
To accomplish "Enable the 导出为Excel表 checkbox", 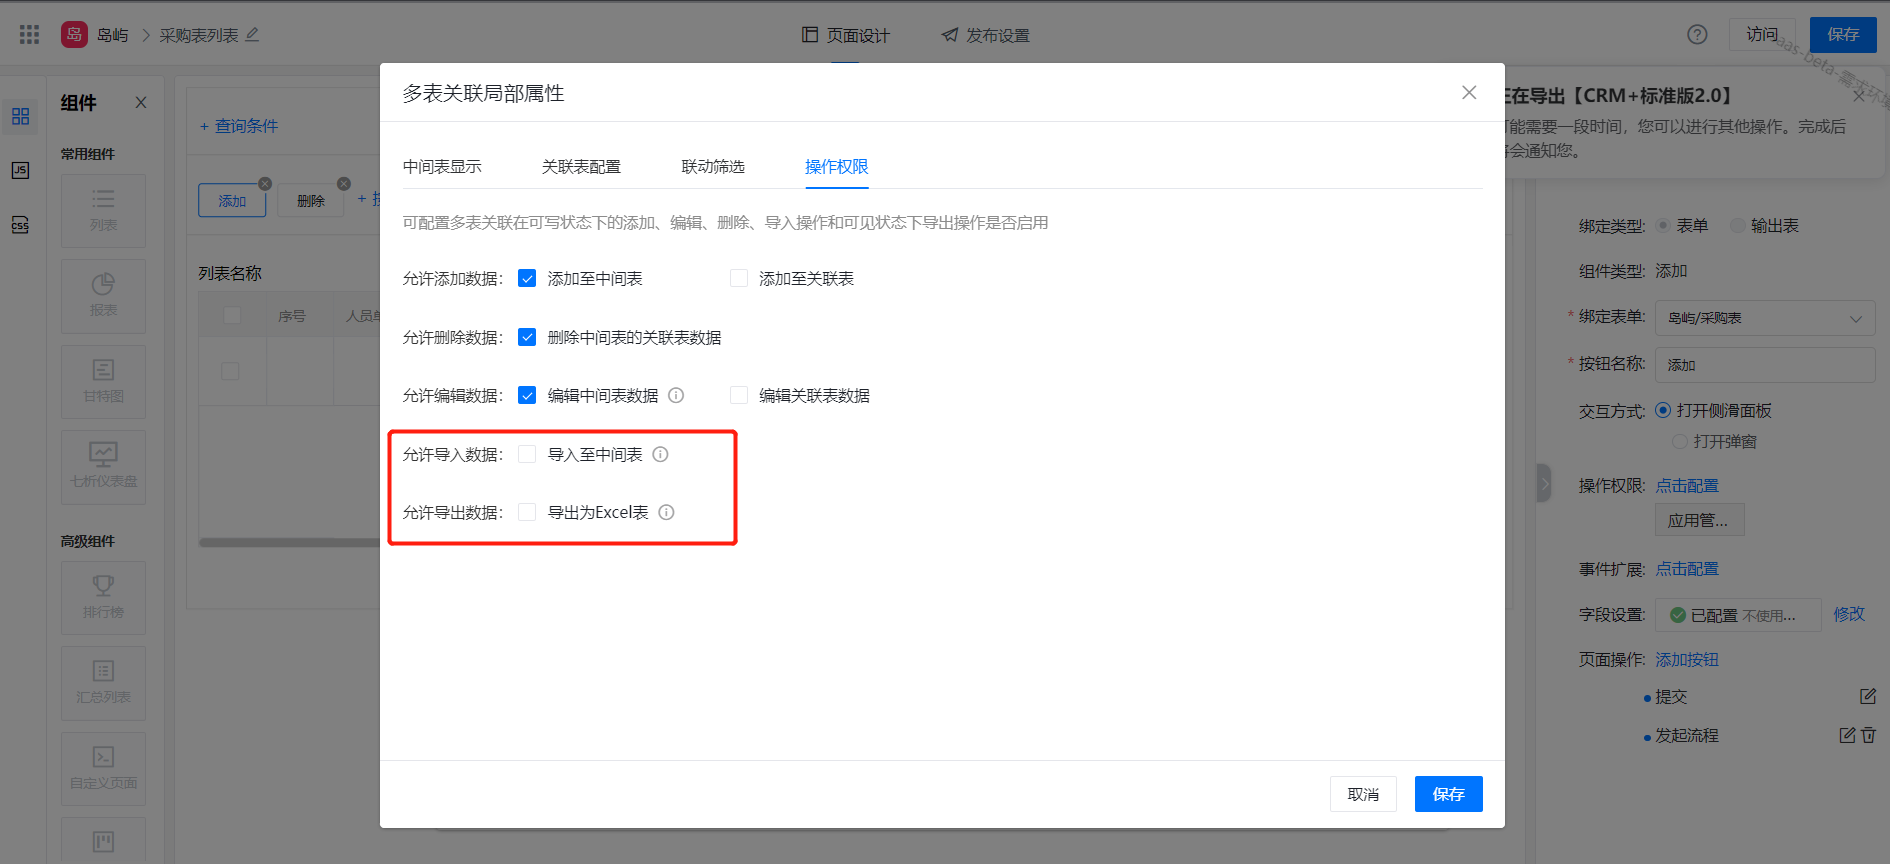I will coord(527,512).
